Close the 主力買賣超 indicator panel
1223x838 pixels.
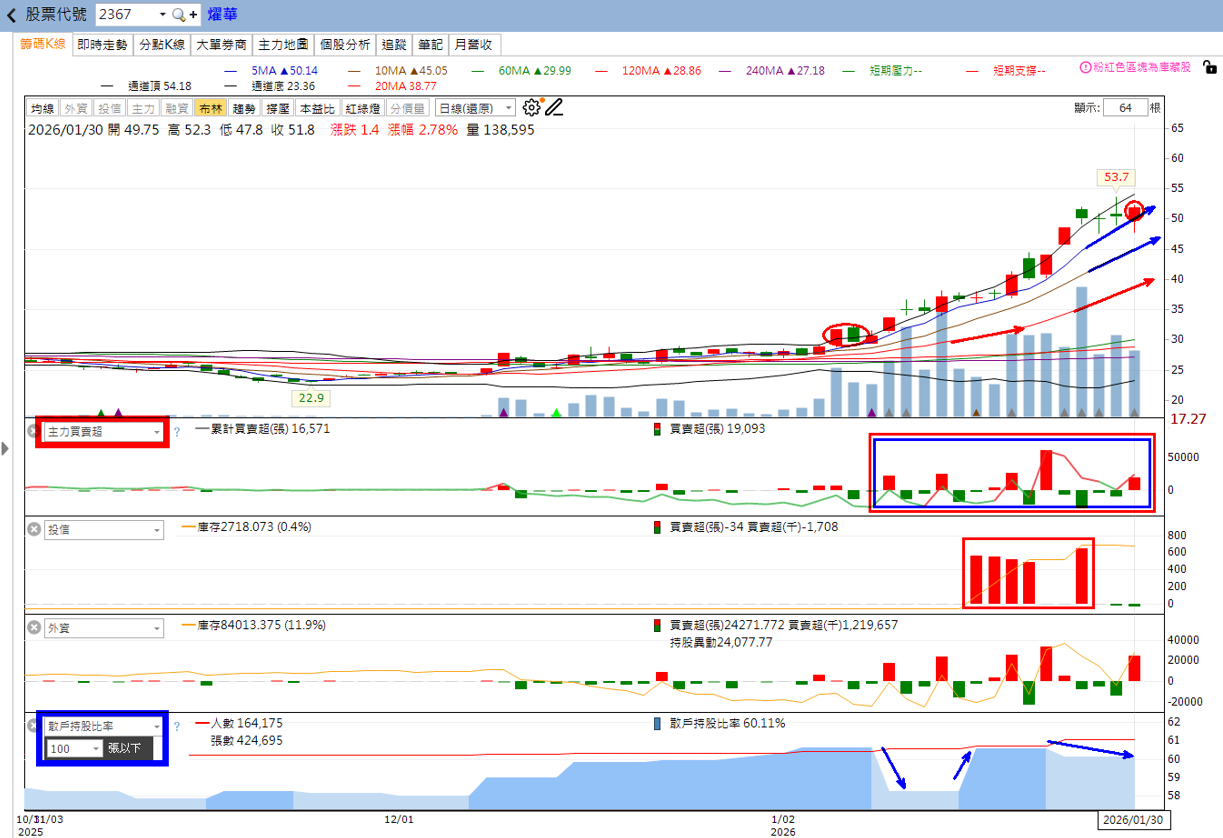point(33,431)
